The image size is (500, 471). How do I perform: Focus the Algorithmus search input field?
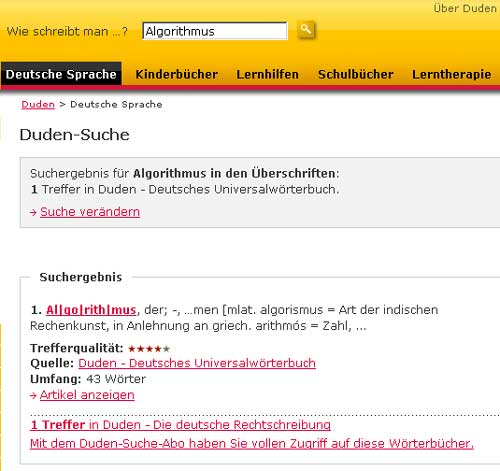click(215, 31)
